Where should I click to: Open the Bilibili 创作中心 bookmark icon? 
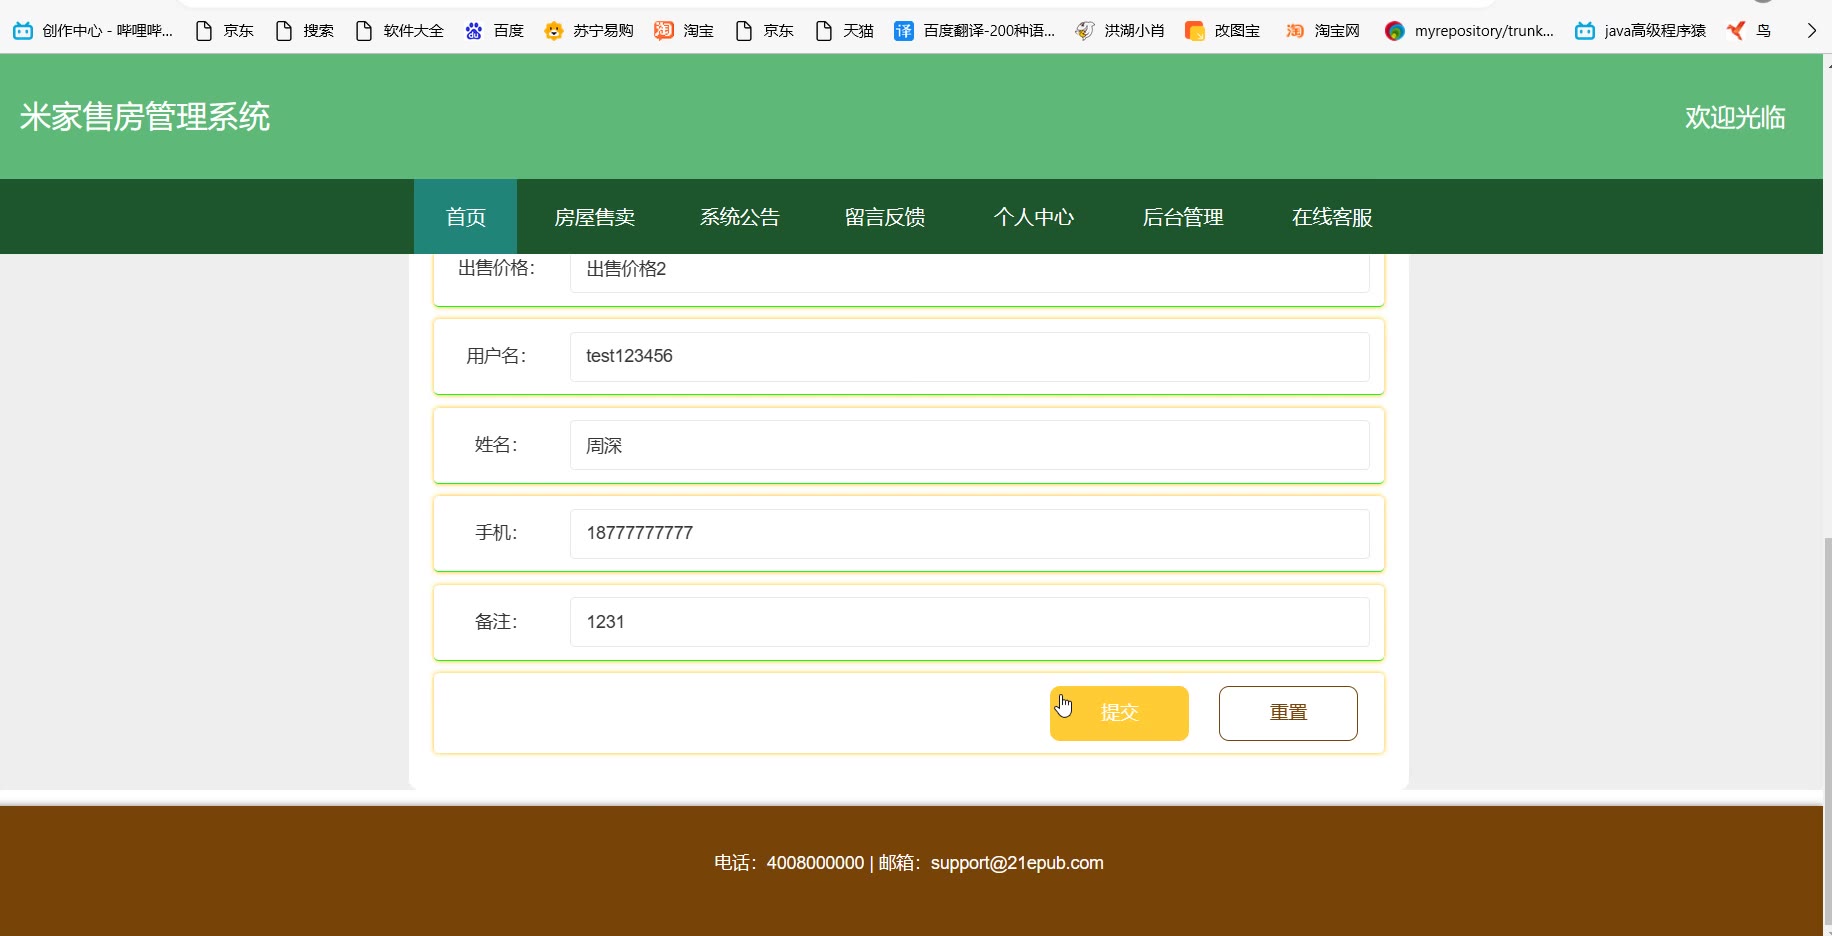tap(22, 31)
